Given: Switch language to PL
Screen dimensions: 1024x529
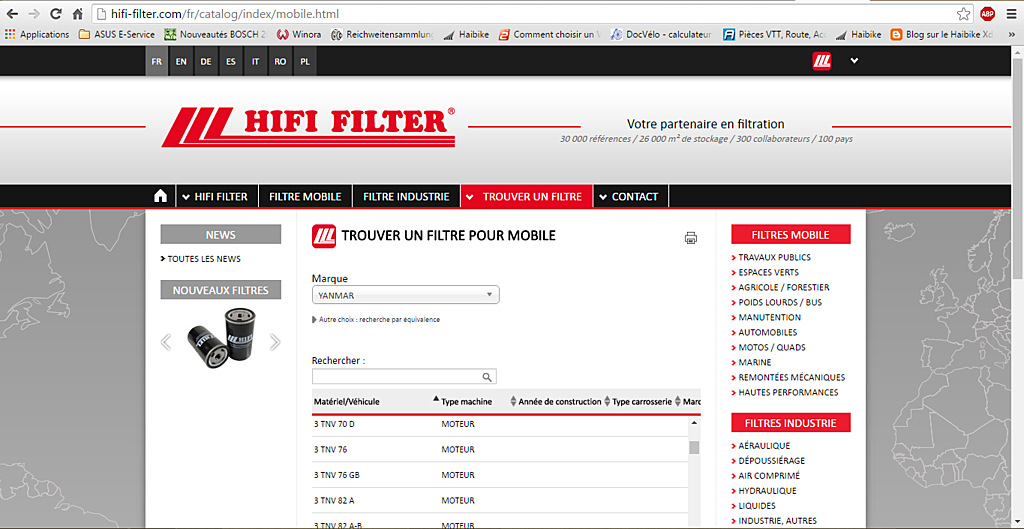Looking at the screenshot, I should (x=305, y=61).
